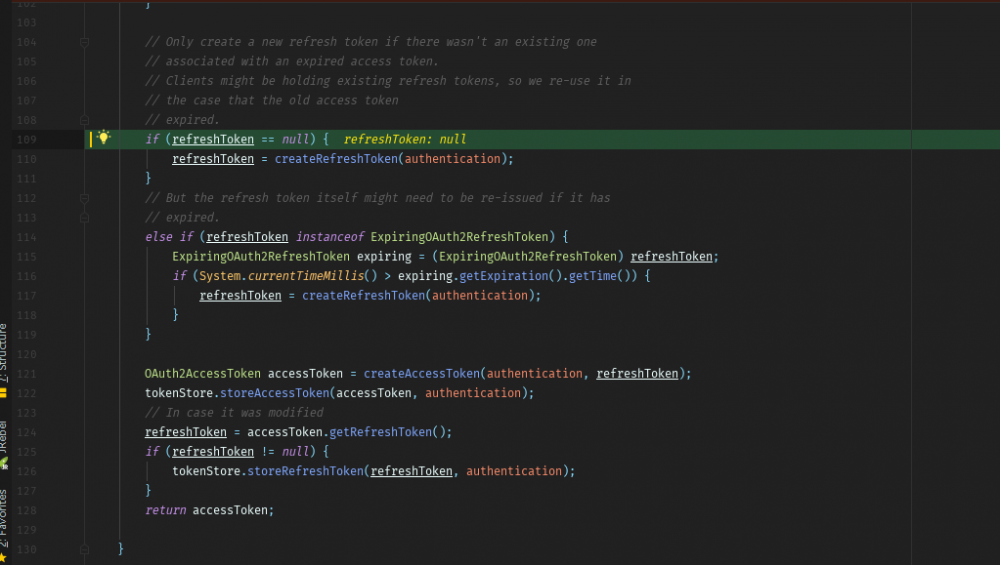Click the createAccessToken method call
The height and width of the screenshot is (565, 1000).
click(x=422, y=374)
